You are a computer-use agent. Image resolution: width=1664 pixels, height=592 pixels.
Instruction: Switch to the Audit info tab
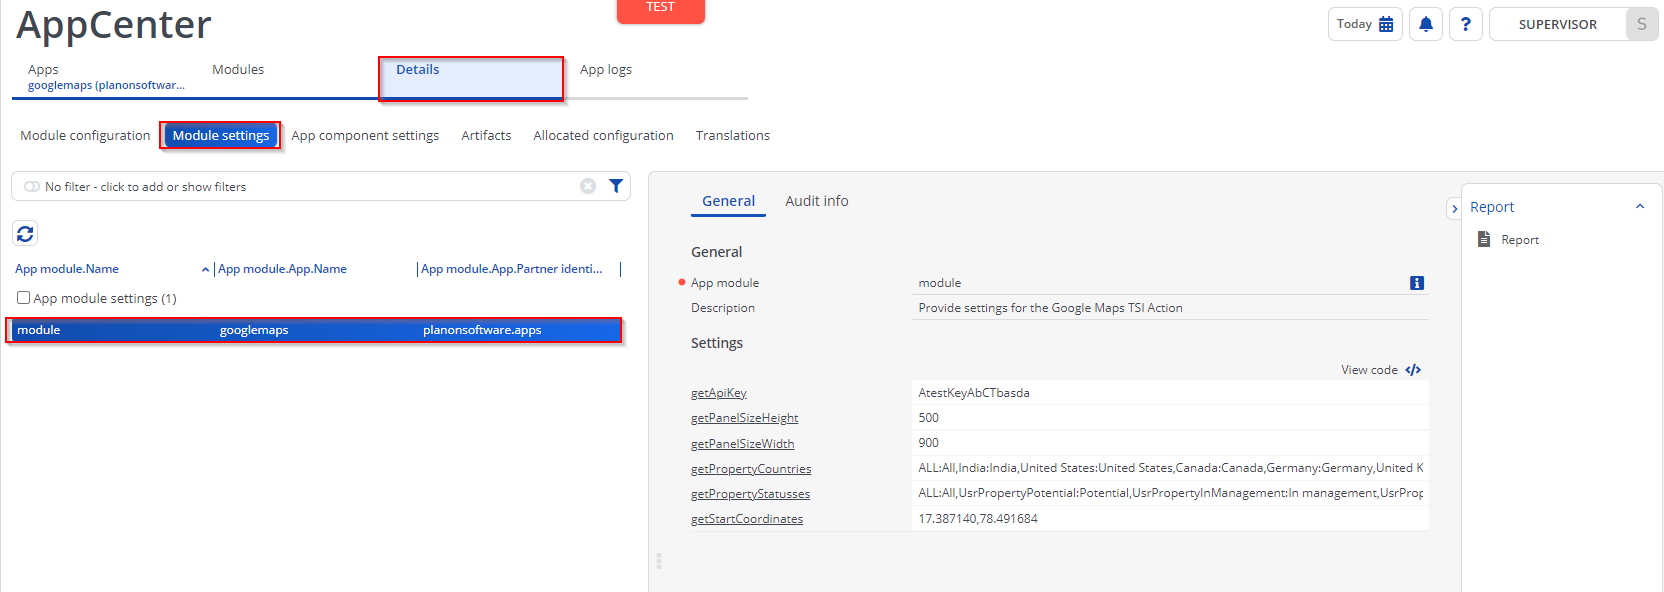pos(816,201)
